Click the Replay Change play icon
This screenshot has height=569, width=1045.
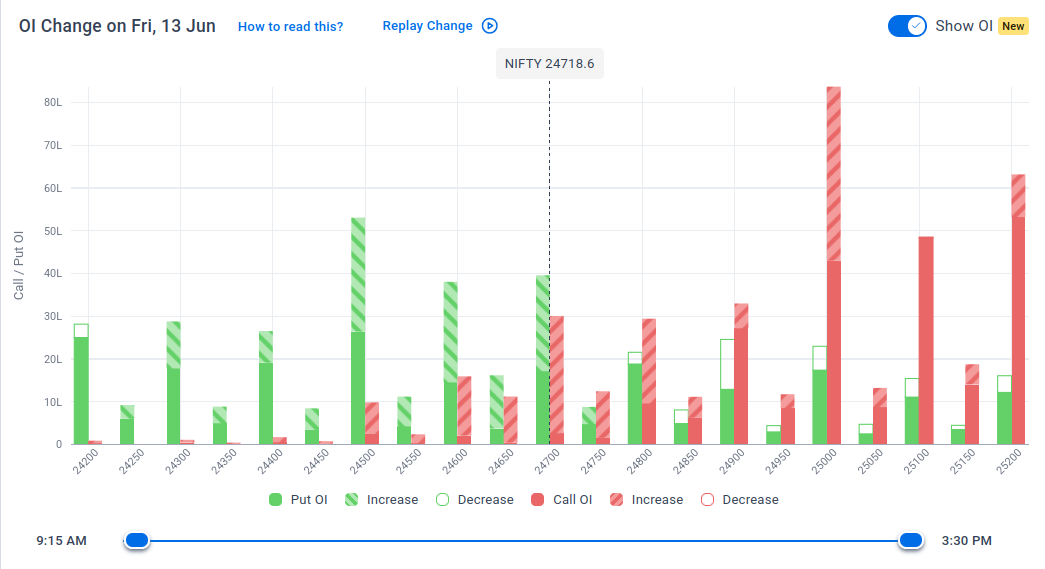490,26
